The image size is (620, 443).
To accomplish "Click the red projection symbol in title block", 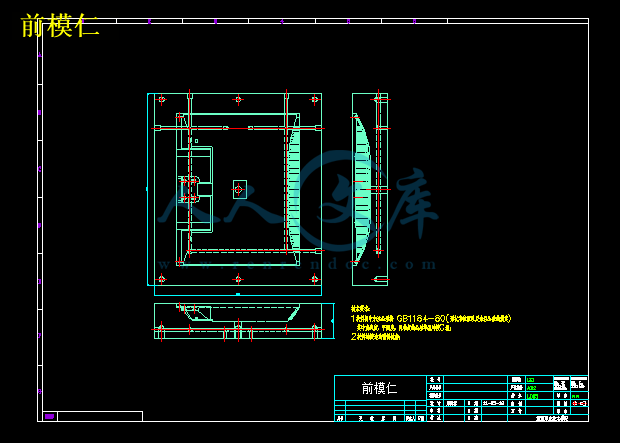I will click(x=580, y=403).
